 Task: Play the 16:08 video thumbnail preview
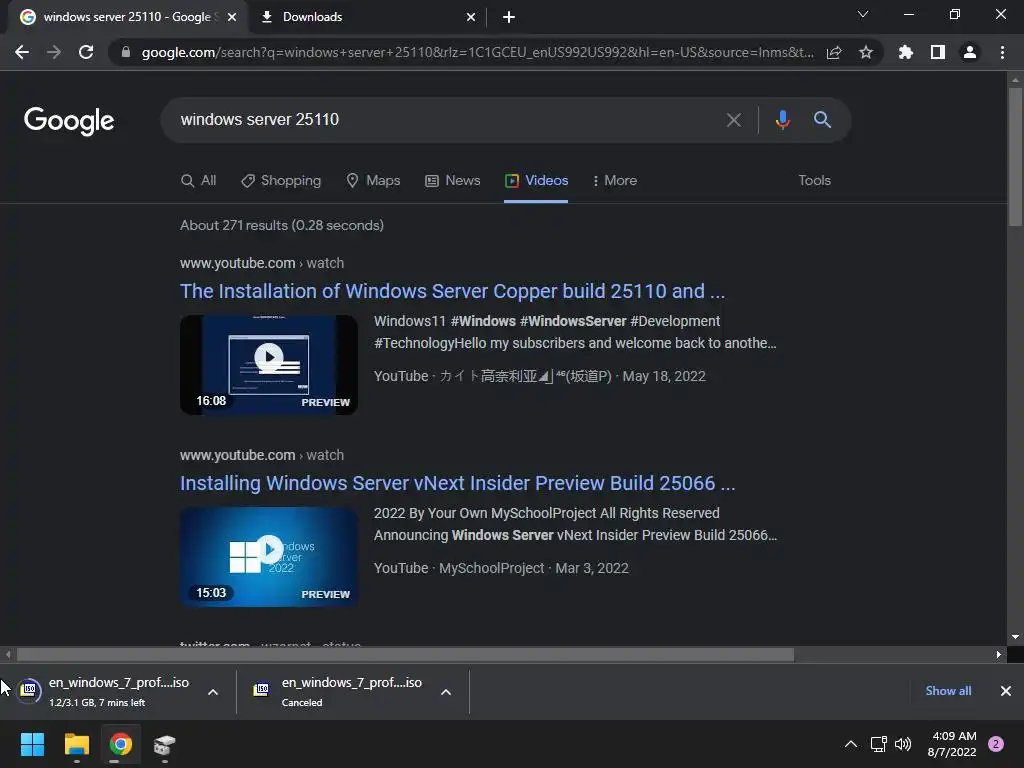(269, 364)
